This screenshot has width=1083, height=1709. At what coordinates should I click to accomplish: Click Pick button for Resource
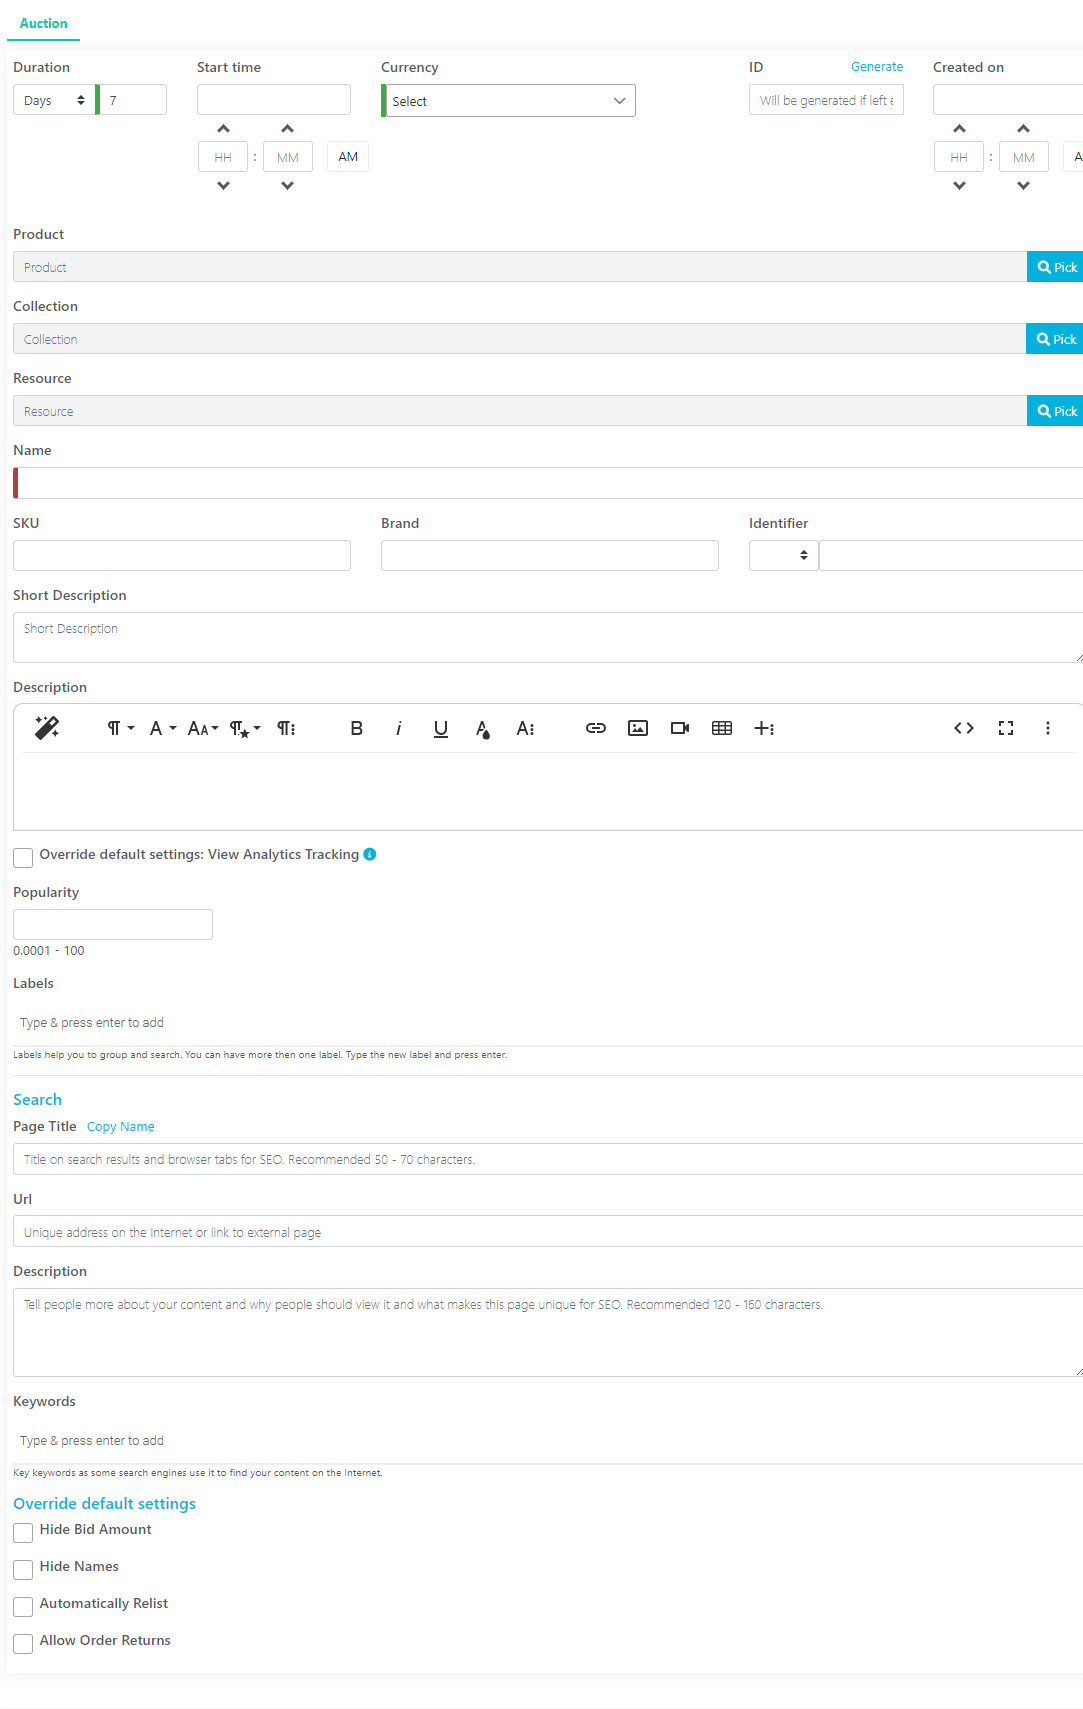click(1056, 411)
